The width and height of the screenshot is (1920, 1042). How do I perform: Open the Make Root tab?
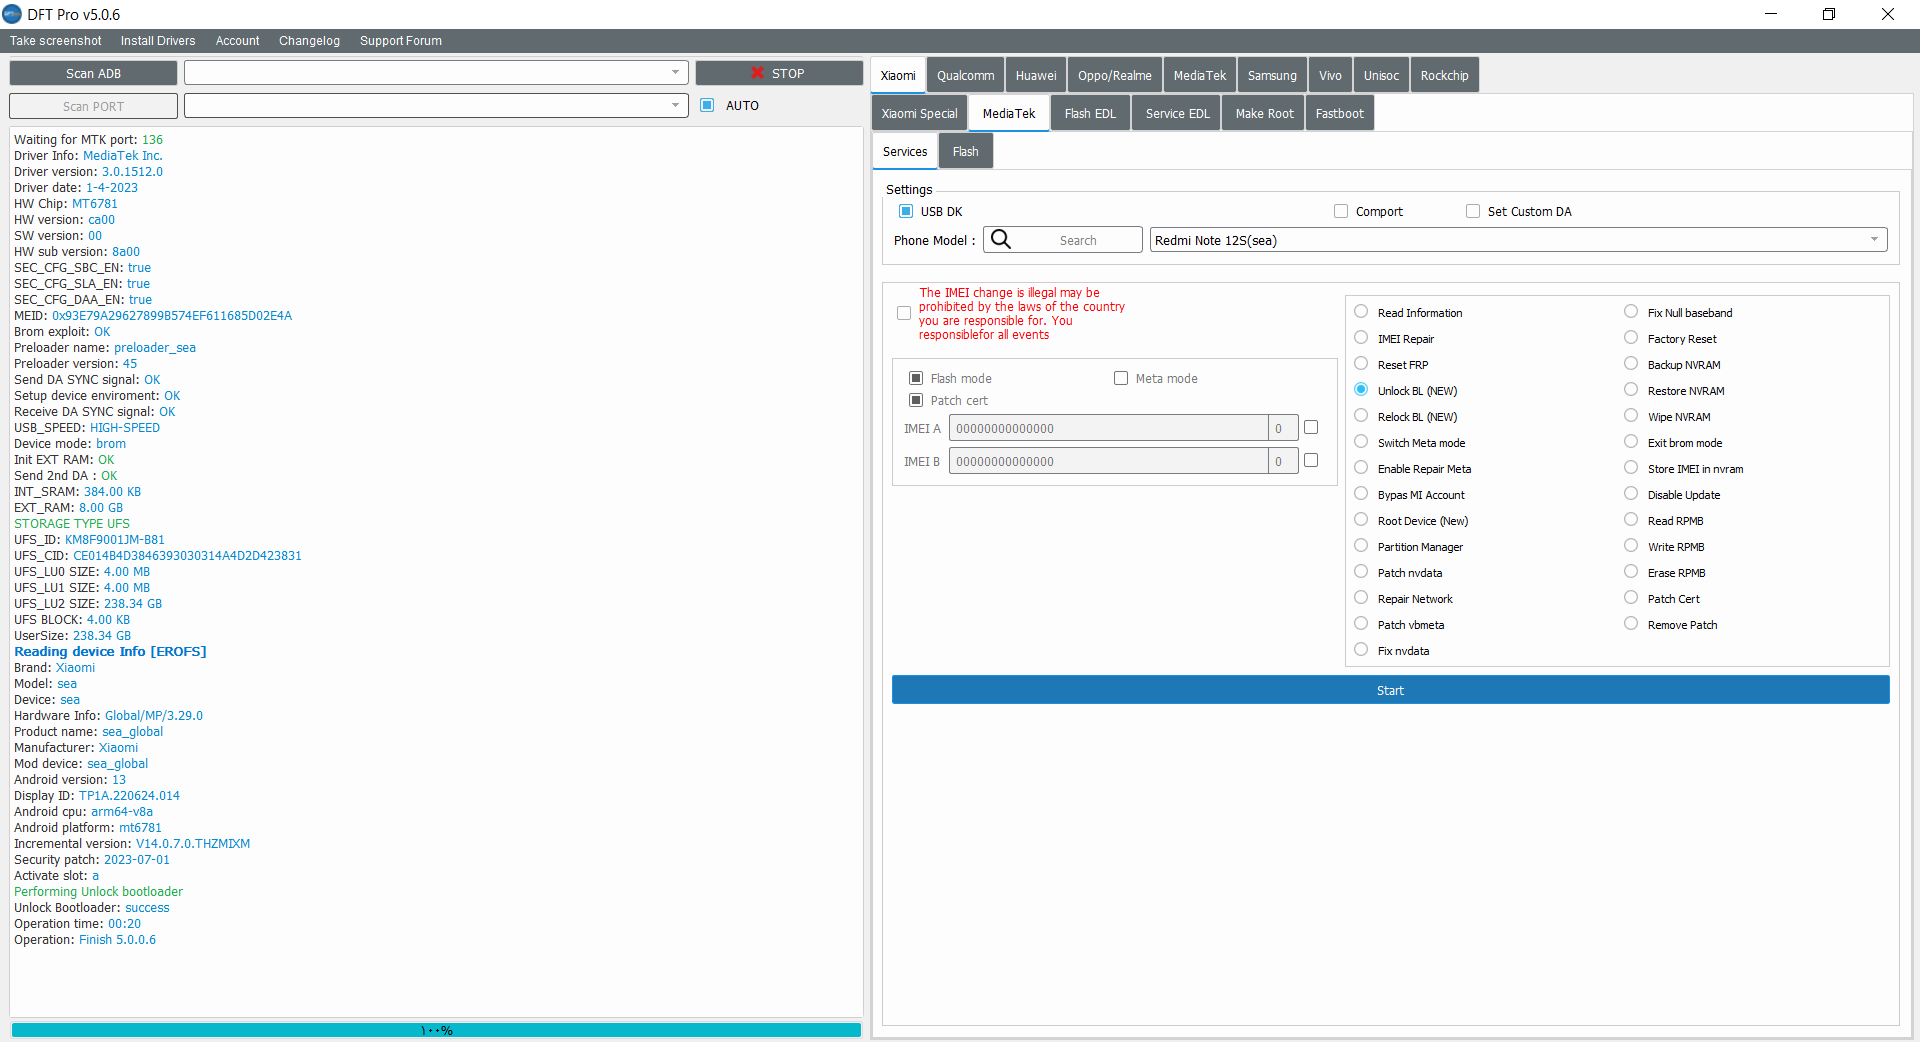click(x=1265, y=113)
